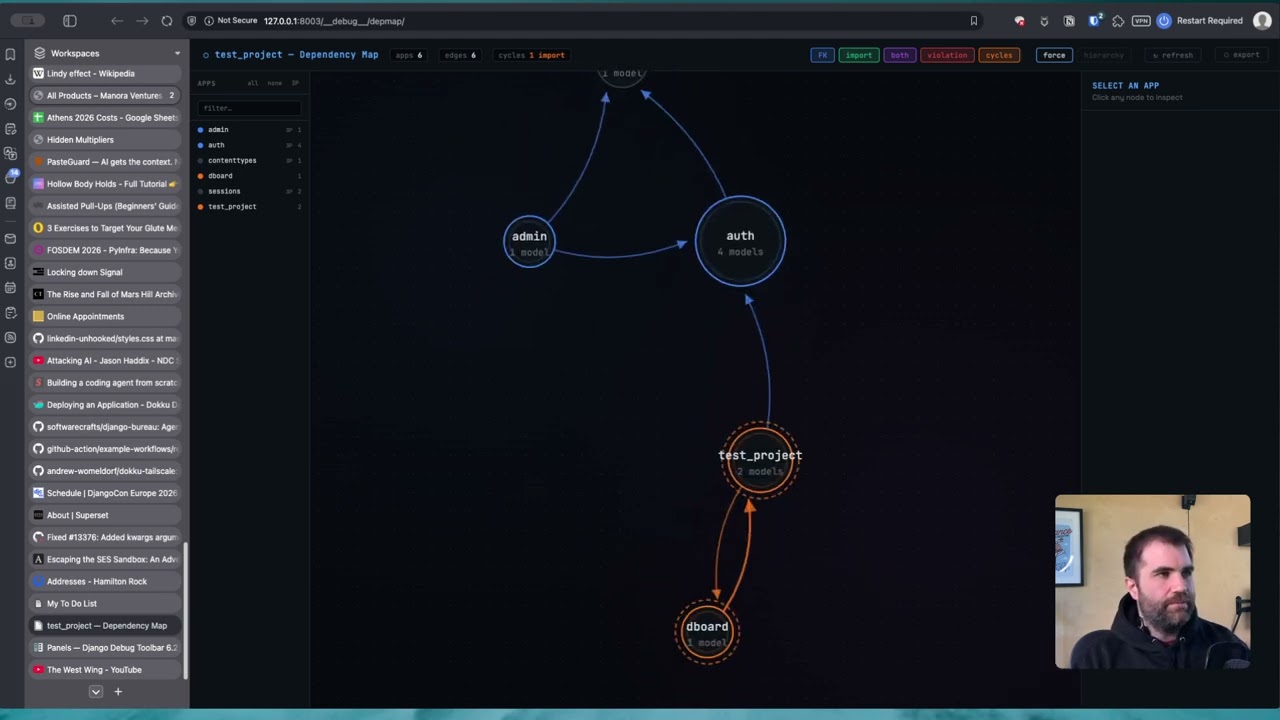
Task: Select all apps with the 'all' link
Action: (x=252, y=83)
